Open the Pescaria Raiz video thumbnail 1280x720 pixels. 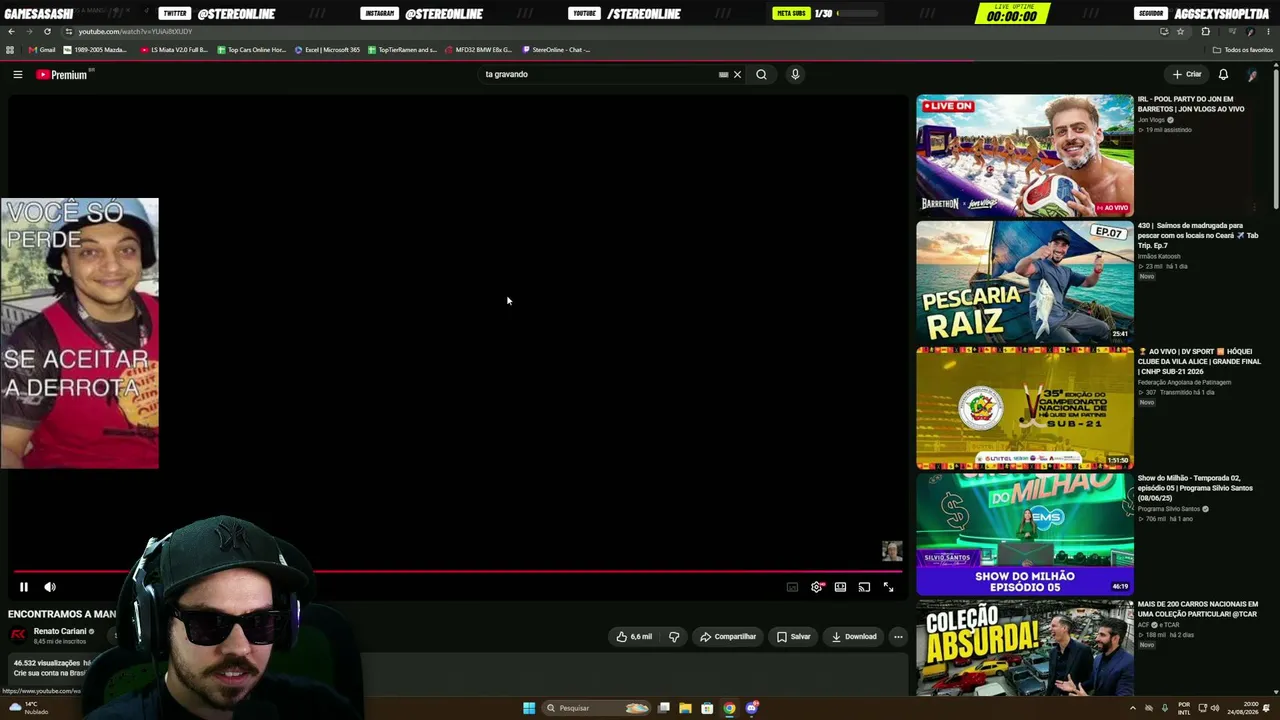pyautogui.click(x=1025, y=282)
